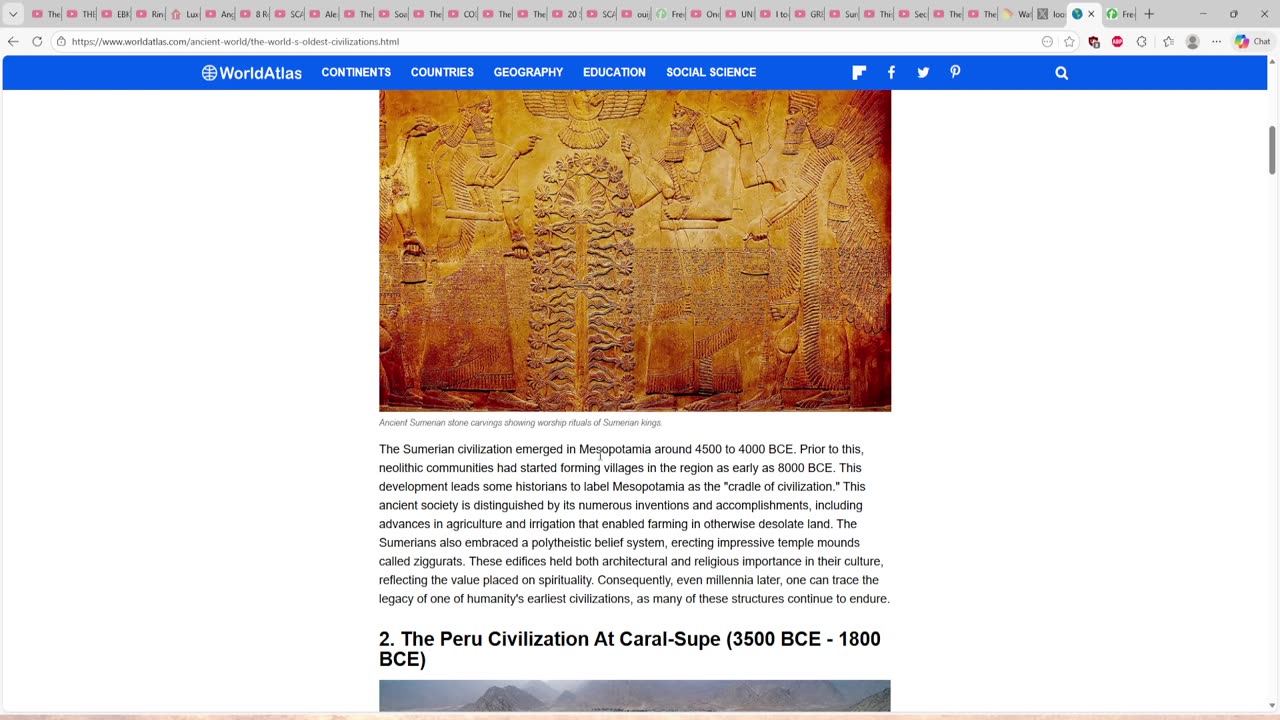Open the site search magnifier
This screenshot has width=1280, height=720.
pos(1062,73)
